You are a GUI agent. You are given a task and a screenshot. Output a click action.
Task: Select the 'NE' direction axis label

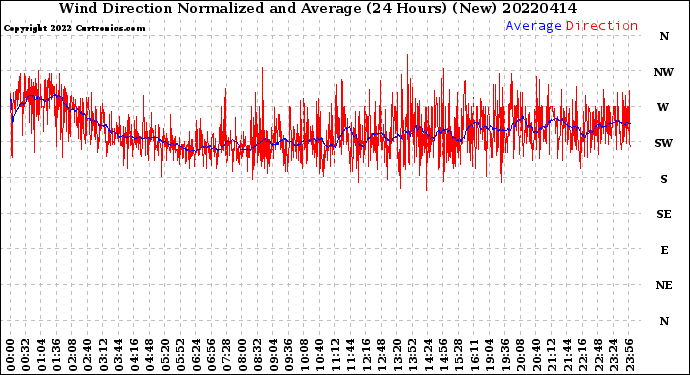(664, 286)
